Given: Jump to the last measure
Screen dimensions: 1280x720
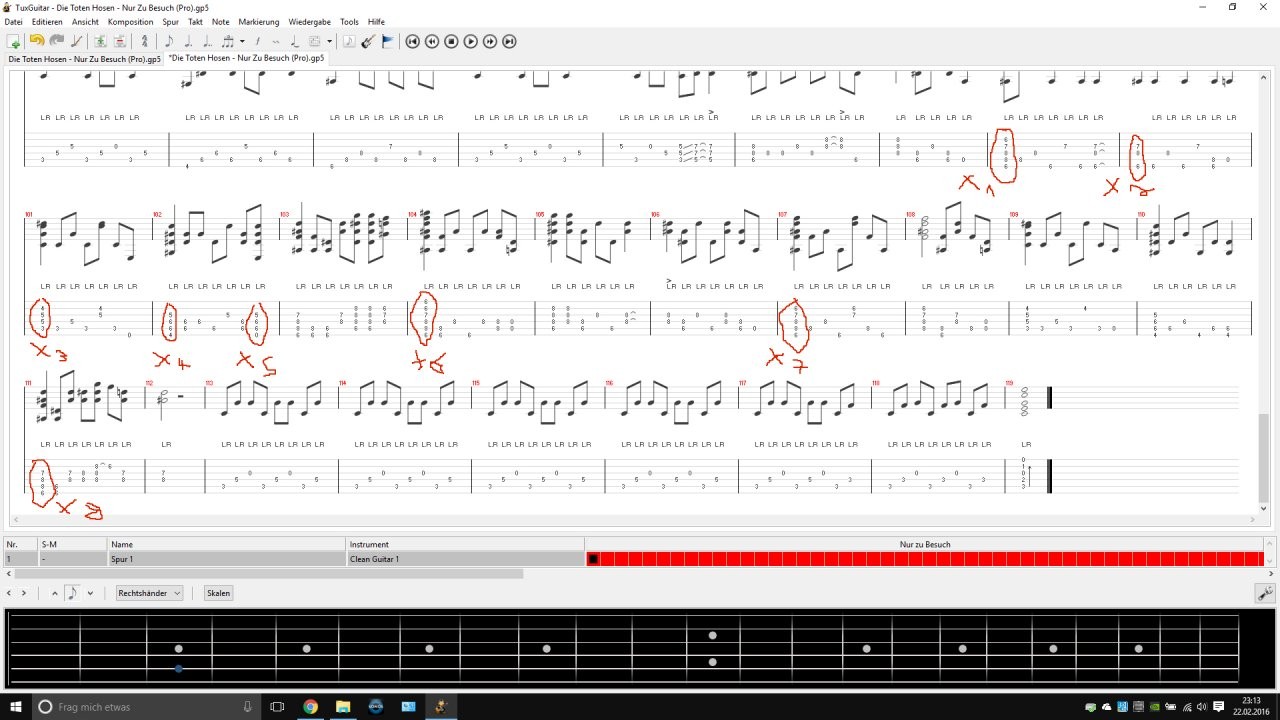Looking at the screenshot, I should 509,41.
